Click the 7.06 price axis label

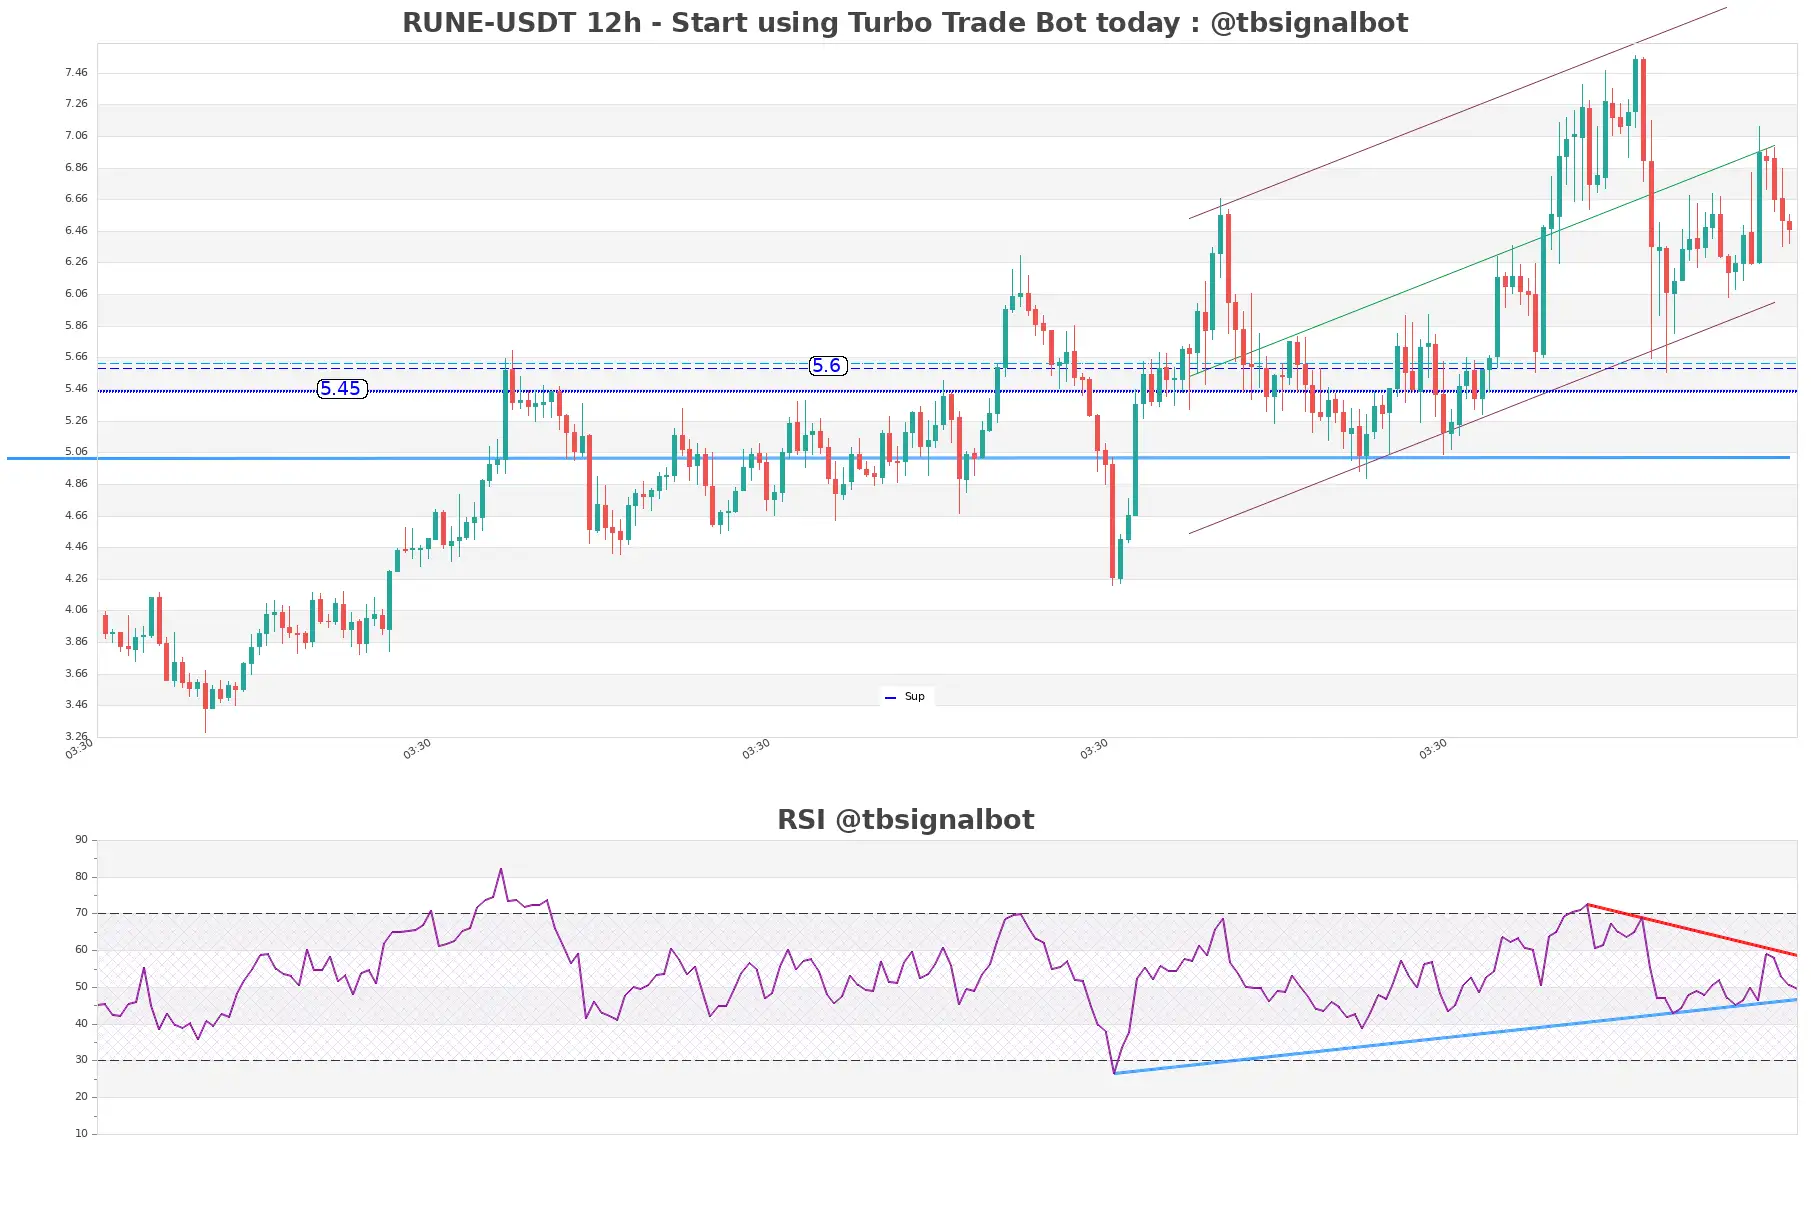pos(76,135)
